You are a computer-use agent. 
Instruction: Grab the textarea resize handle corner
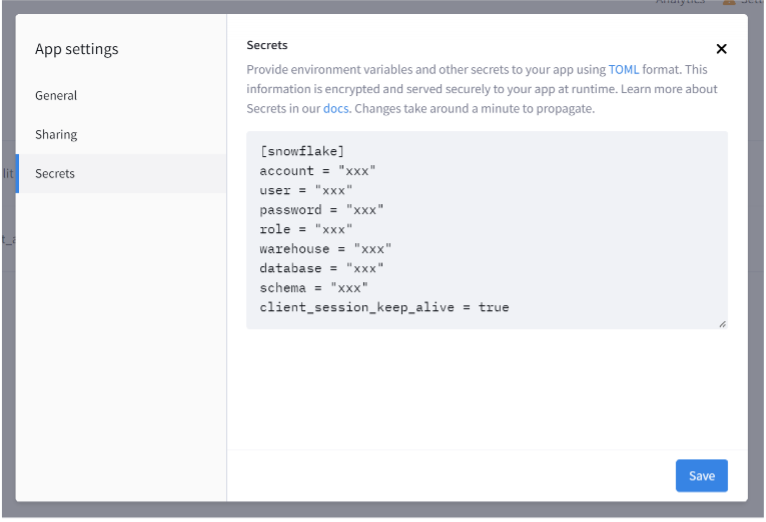tap(722, 324)
